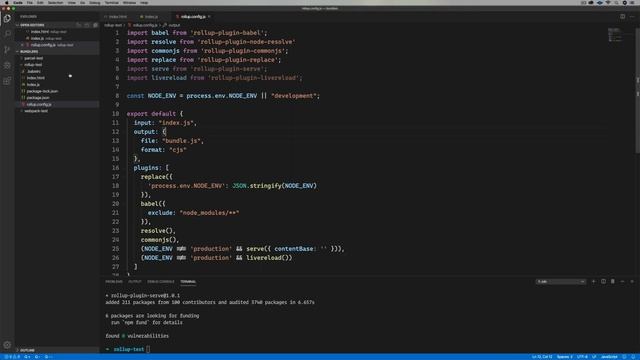Close rollup.config.js in Open Editors list
Viewport: 640px width, 360px height.
pyautogui.click(x=22, y=45)
